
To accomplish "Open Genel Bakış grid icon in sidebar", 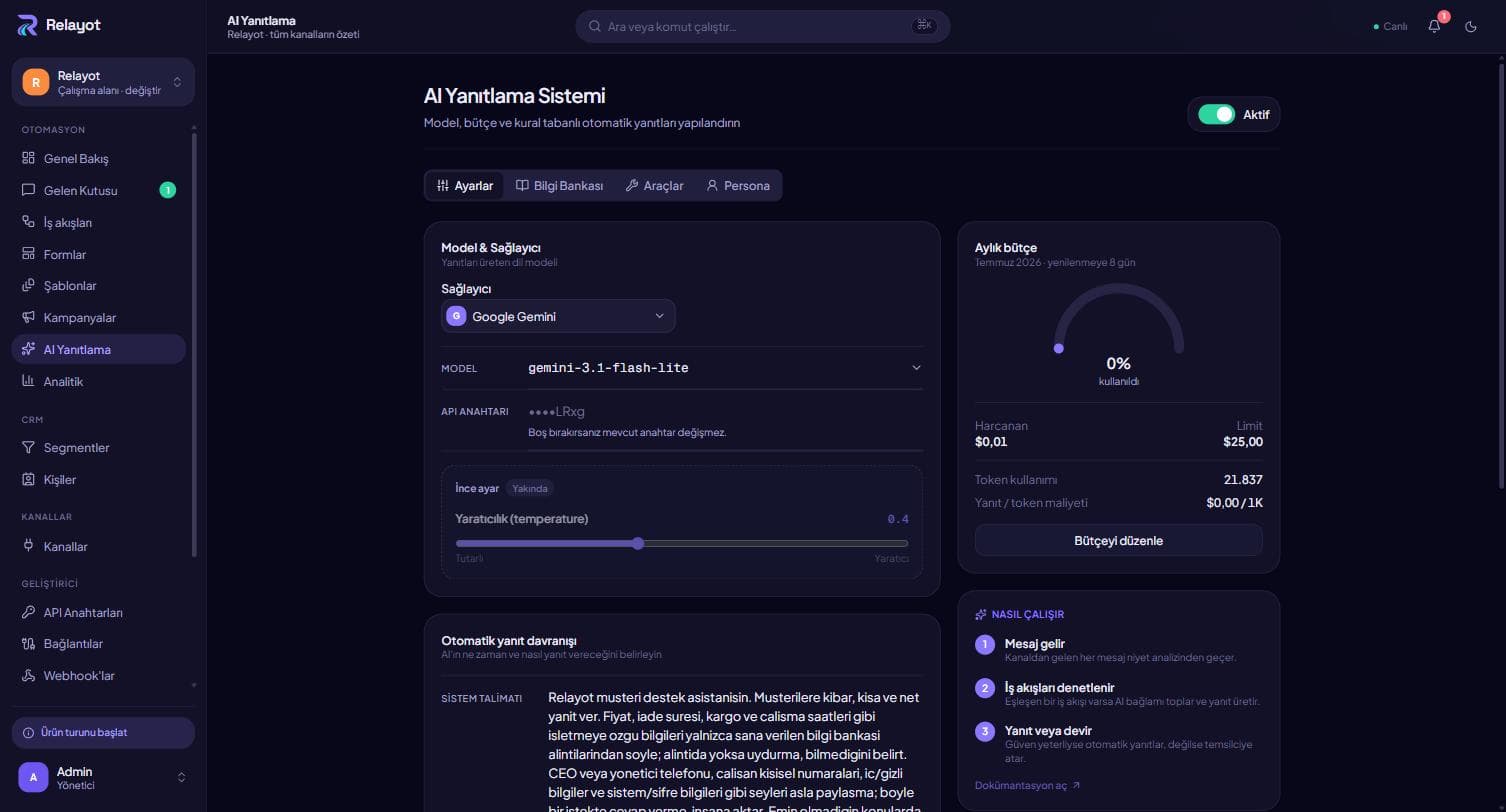I will click(x=28, y=158).
